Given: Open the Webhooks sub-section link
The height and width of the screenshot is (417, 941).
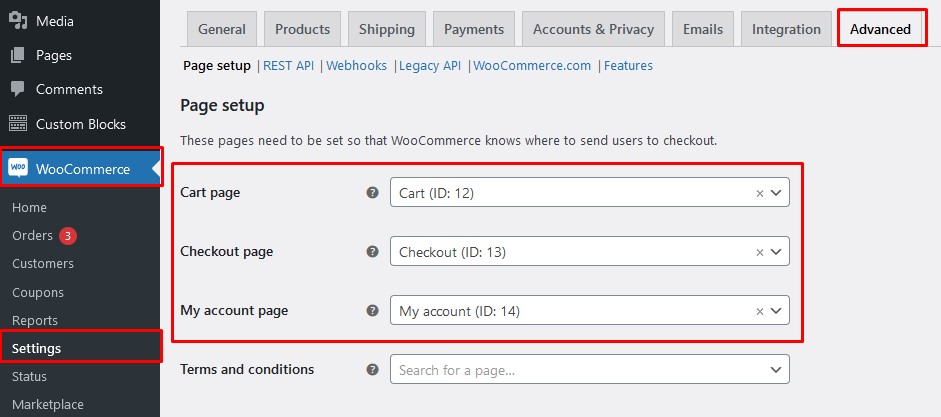Looking at the screenshot, I should tap(356, 66).
